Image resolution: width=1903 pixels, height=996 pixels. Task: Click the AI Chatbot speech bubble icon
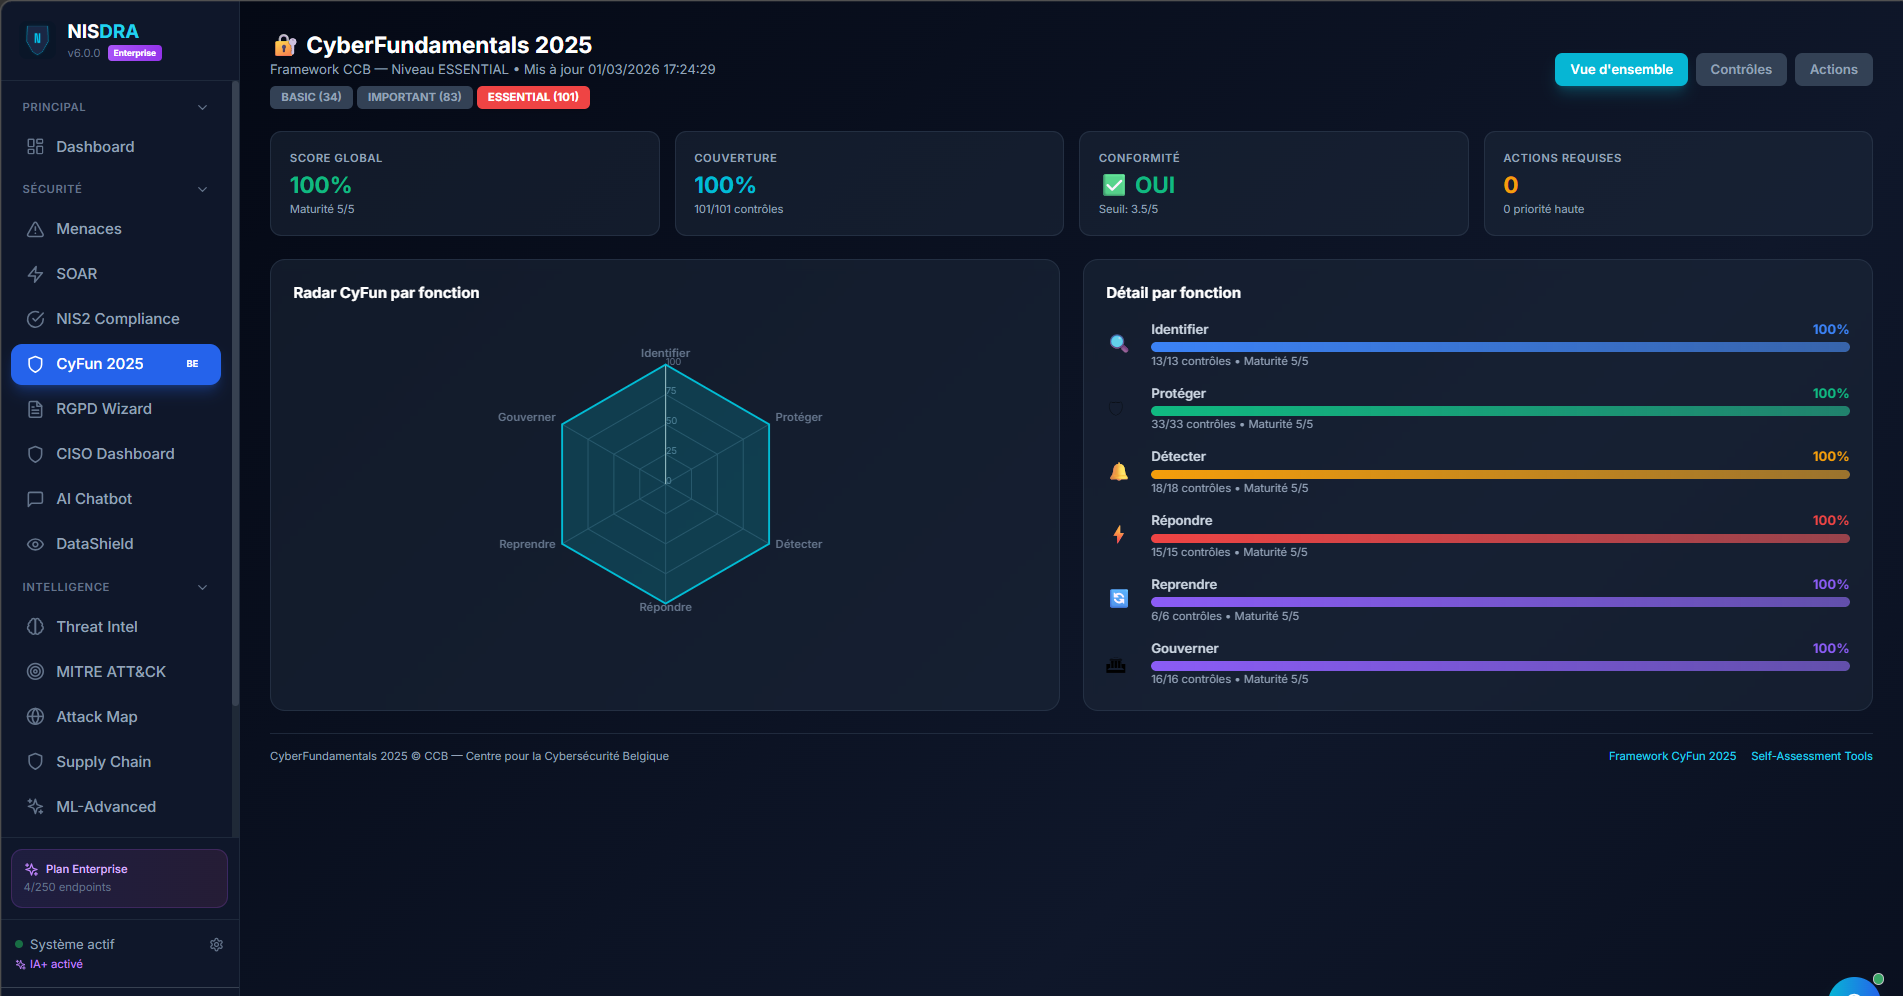[x=35, y=499]
